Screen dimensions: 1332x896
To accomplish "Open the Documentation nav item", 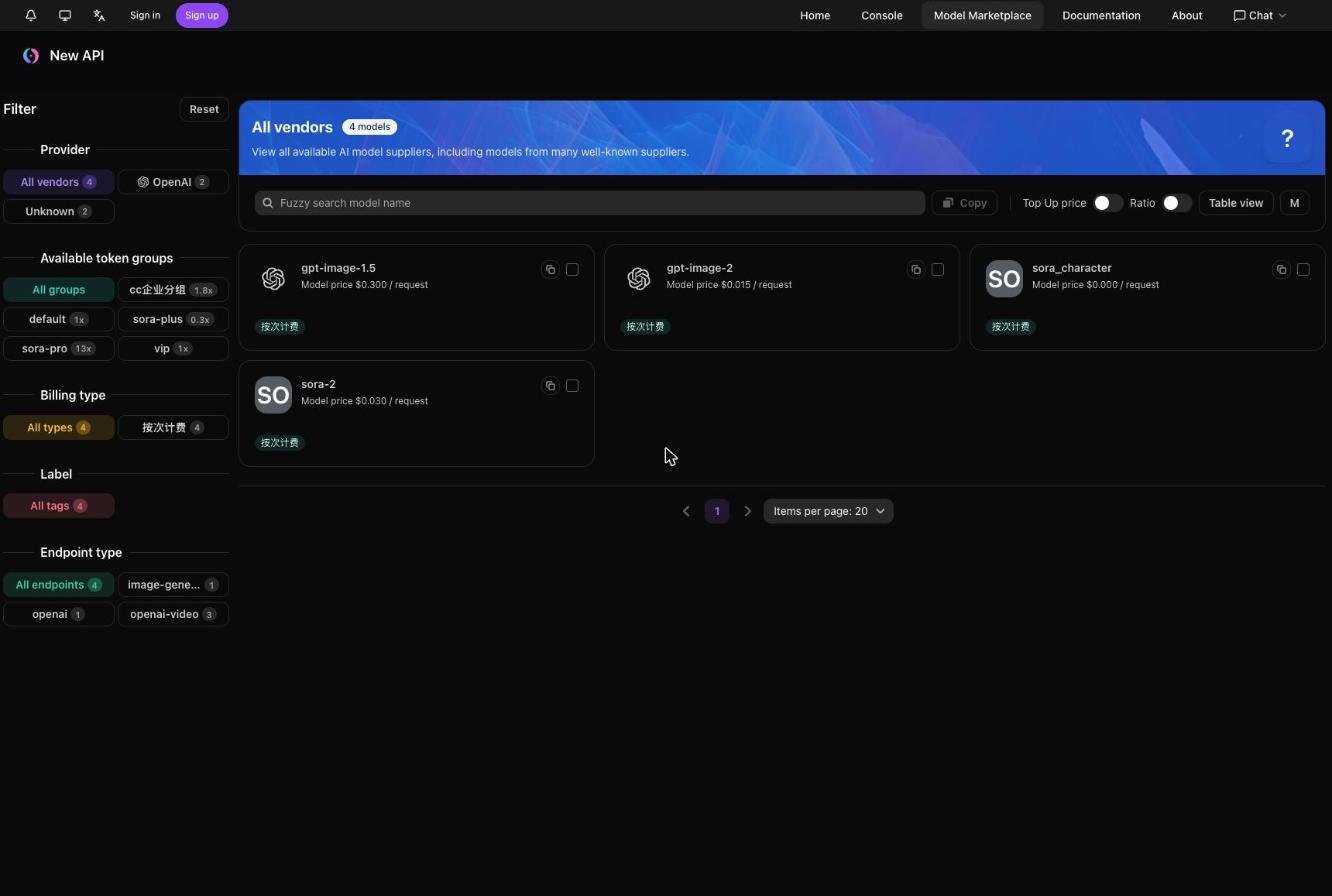I will point(1101,15).
